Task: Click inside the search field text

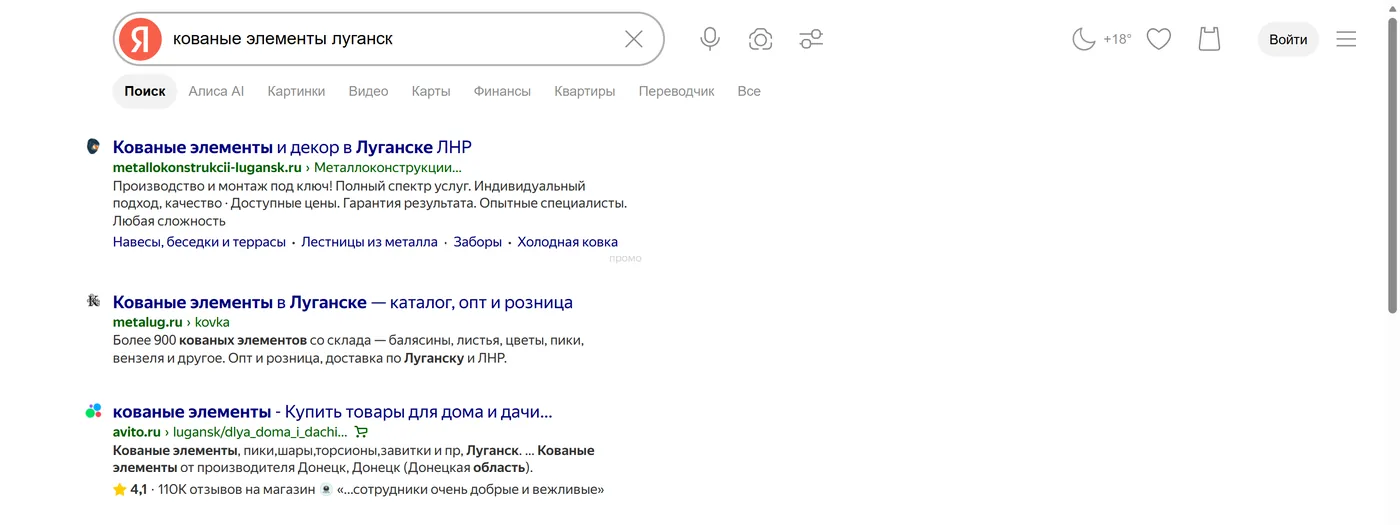Action: (x=283, y=39)
